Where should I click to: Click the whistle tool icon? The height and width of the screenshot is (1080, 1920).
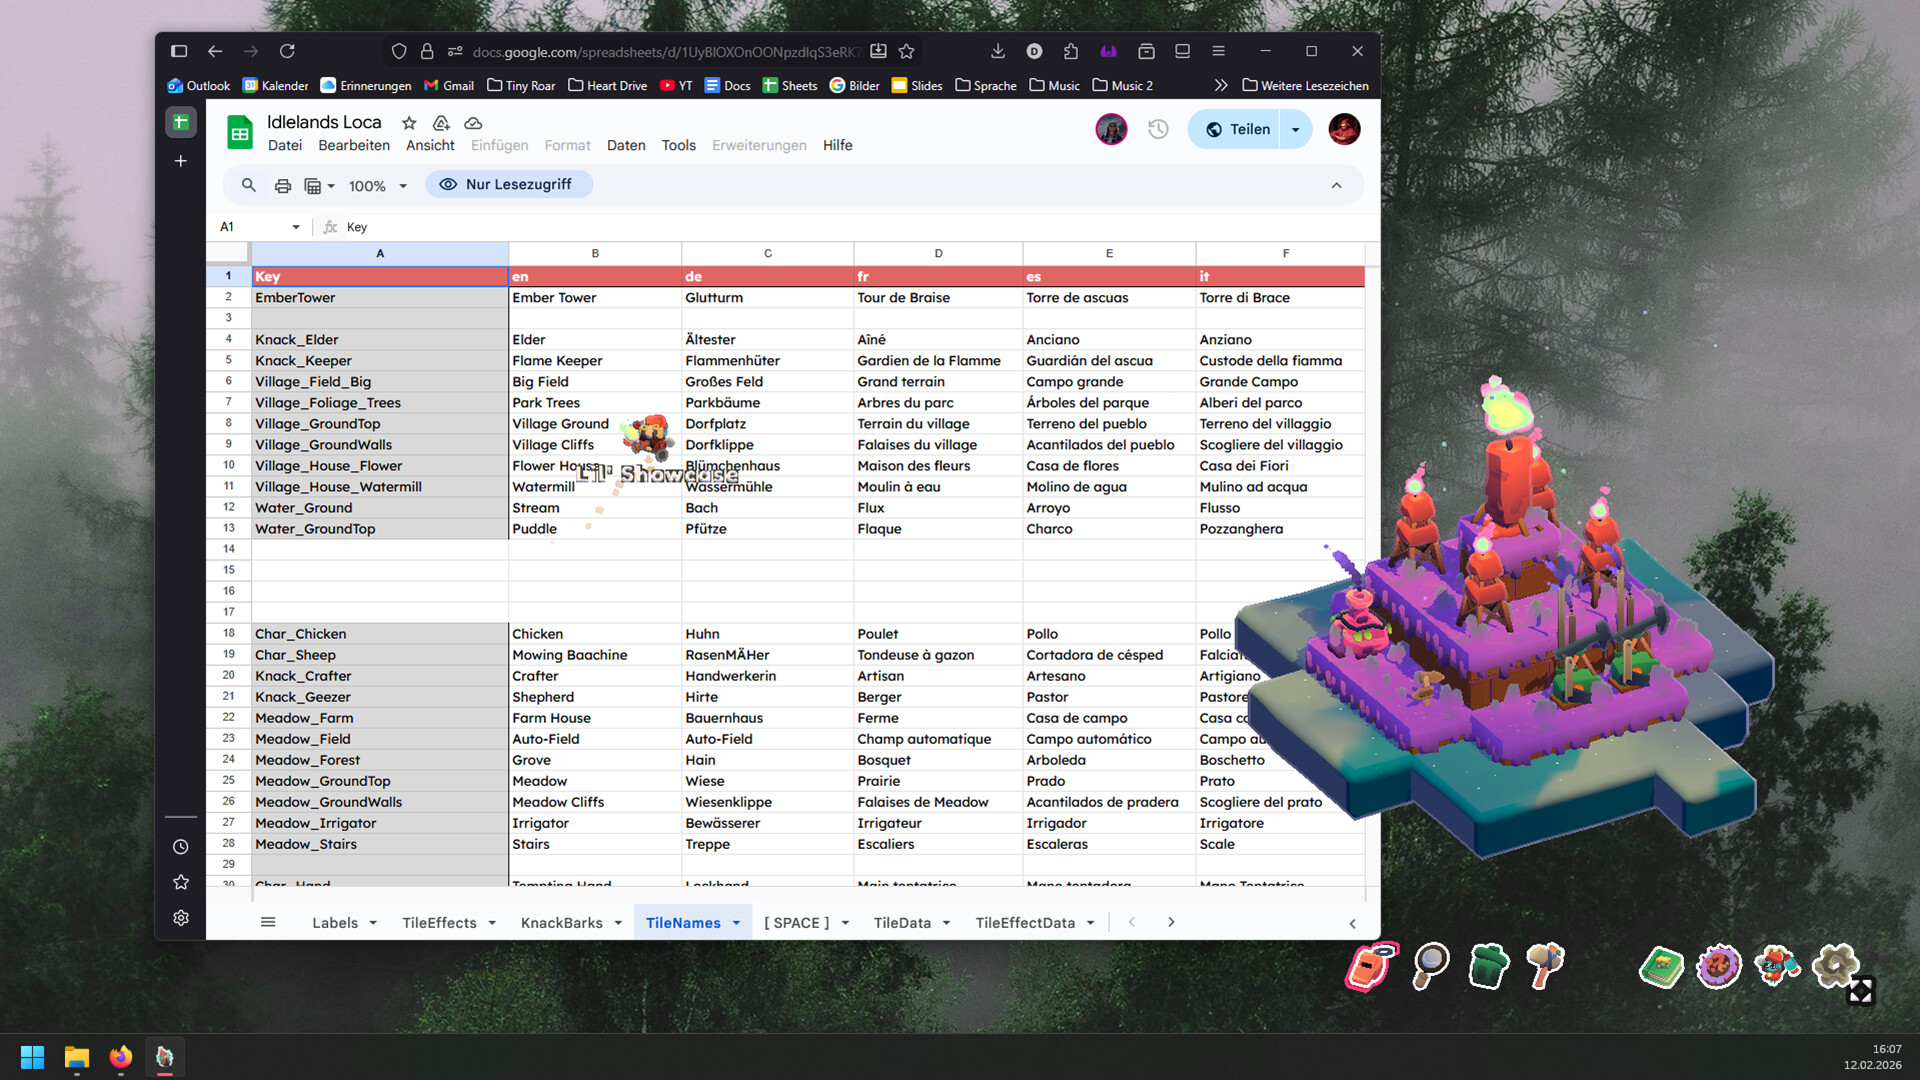pyautogui.click(x=1371, y=966)
